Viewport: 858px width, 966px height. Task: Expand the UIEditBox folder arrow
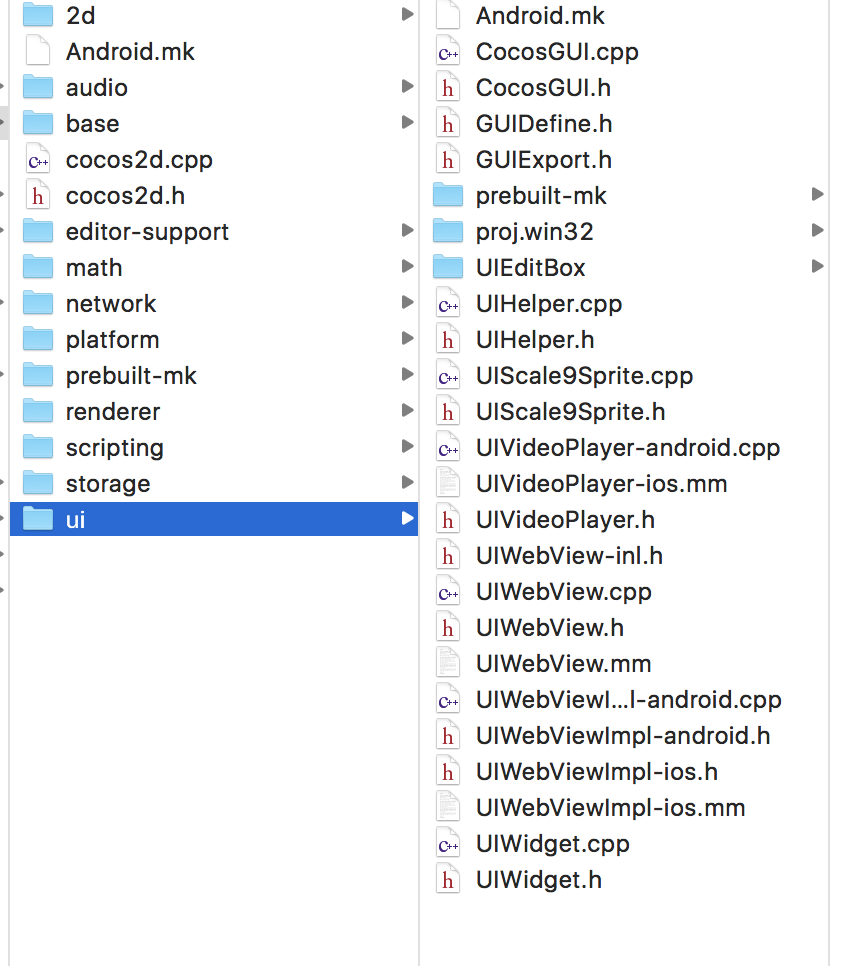[x=817, y=266]
